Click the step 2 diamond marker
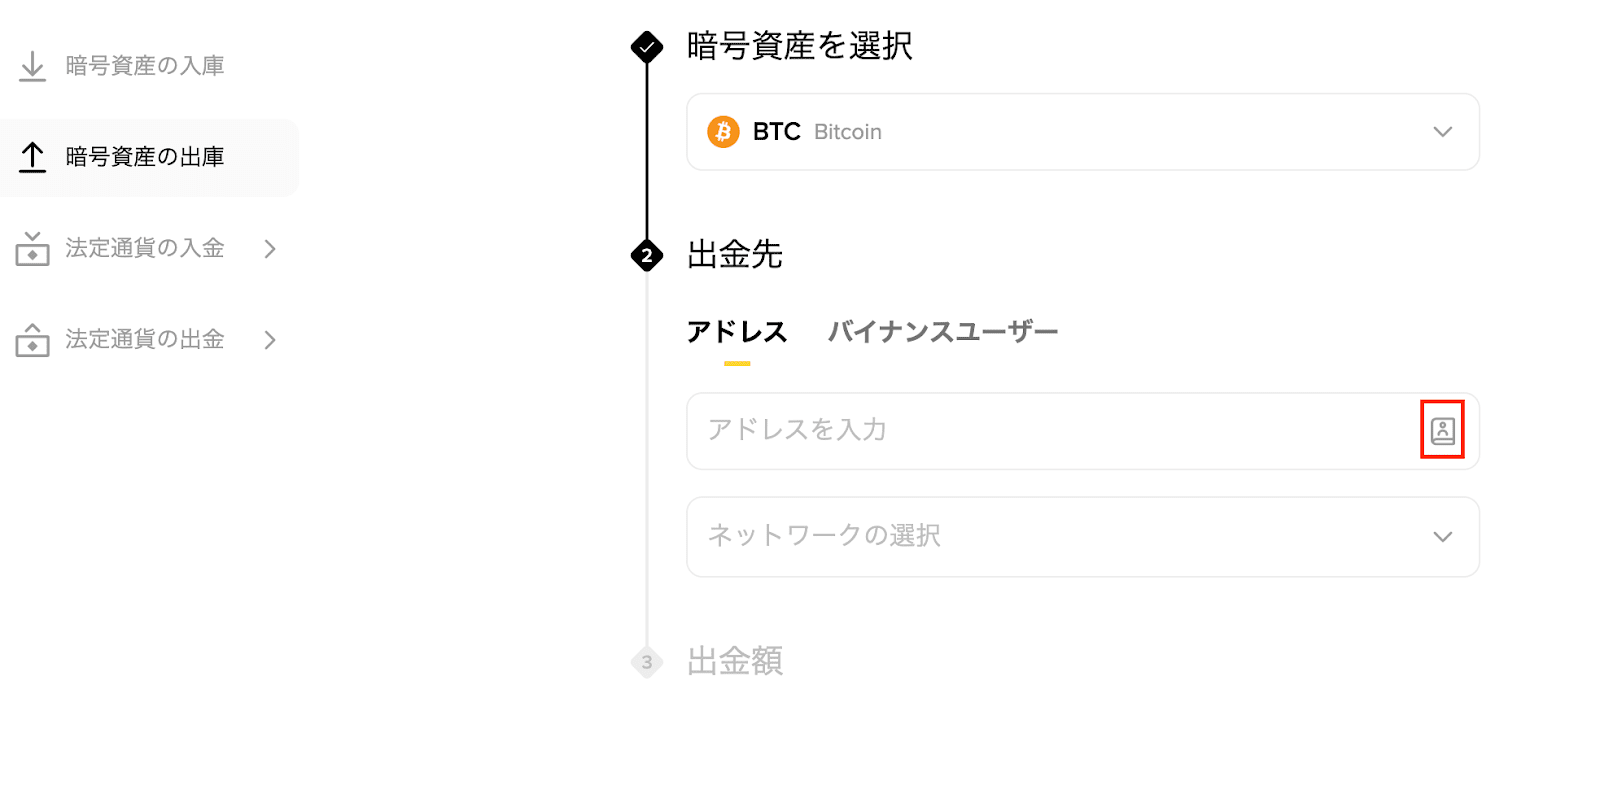This screenshot has height=807, width=1600. click(647, 256)
